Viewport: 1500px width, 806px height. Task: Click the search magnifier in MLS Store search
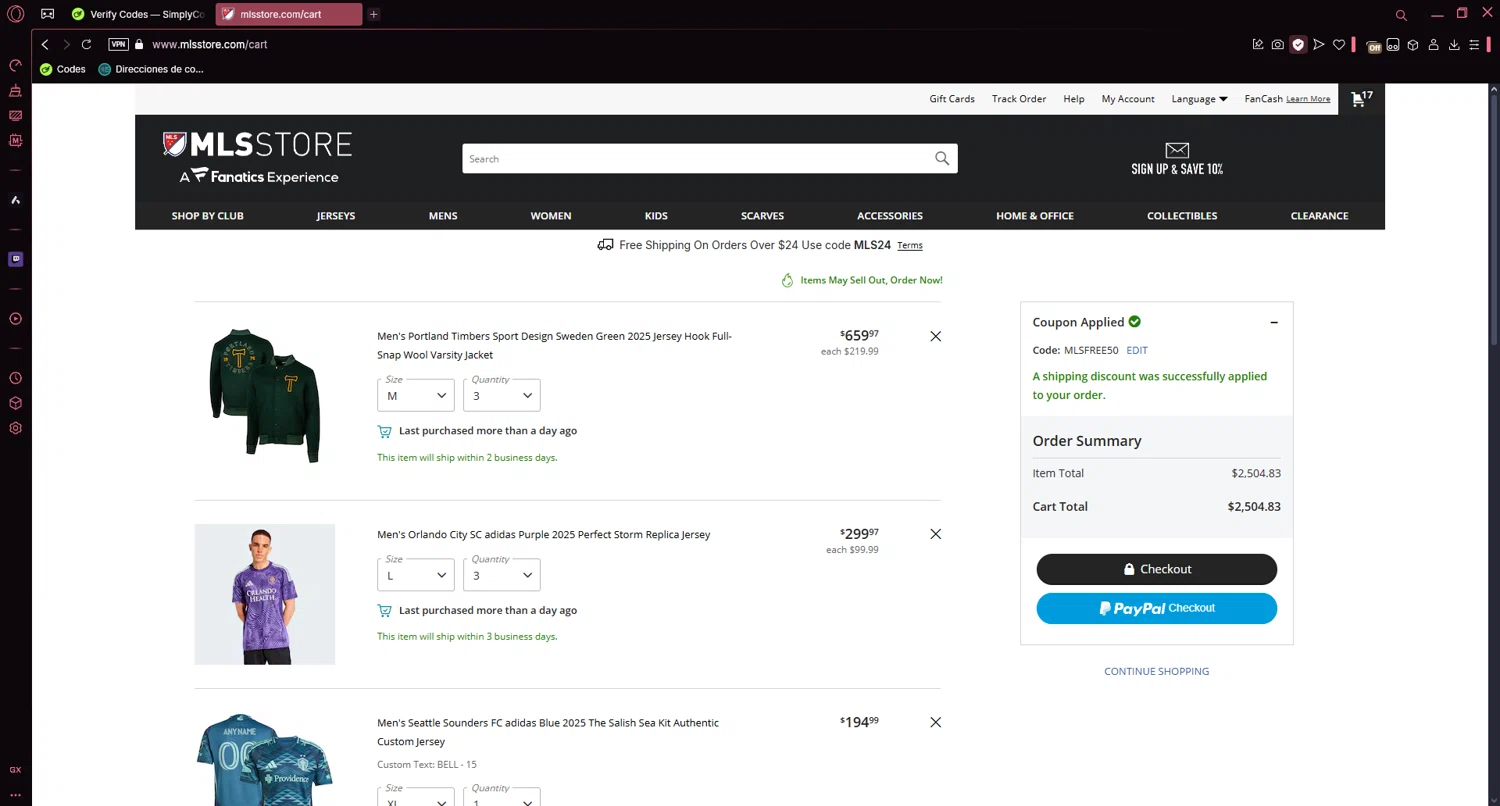[x=942, y=158]
